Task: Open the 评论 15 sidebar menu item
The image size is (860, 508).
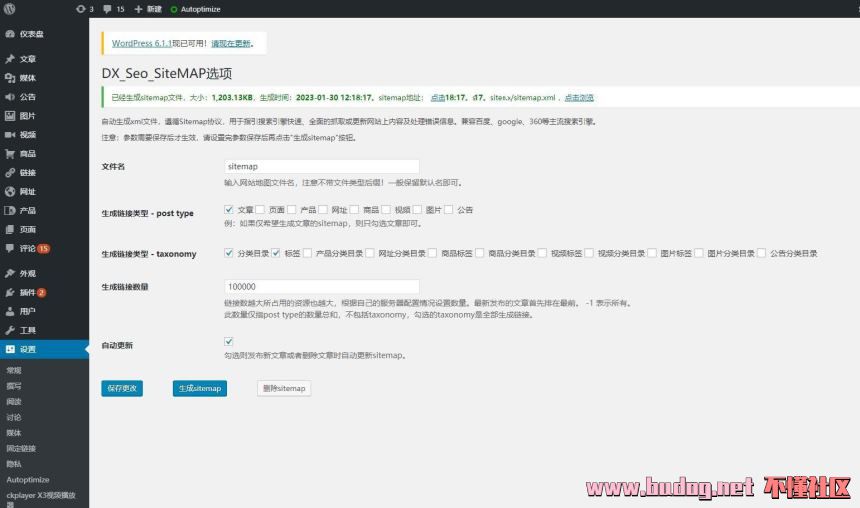Action: click(44, 249)
